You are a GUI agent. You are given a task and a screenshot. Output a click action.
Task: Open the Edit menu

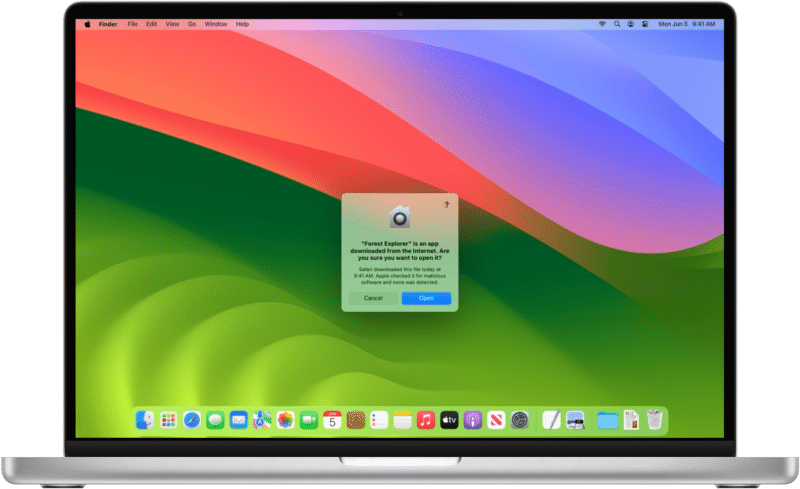(x=152, y=24)
